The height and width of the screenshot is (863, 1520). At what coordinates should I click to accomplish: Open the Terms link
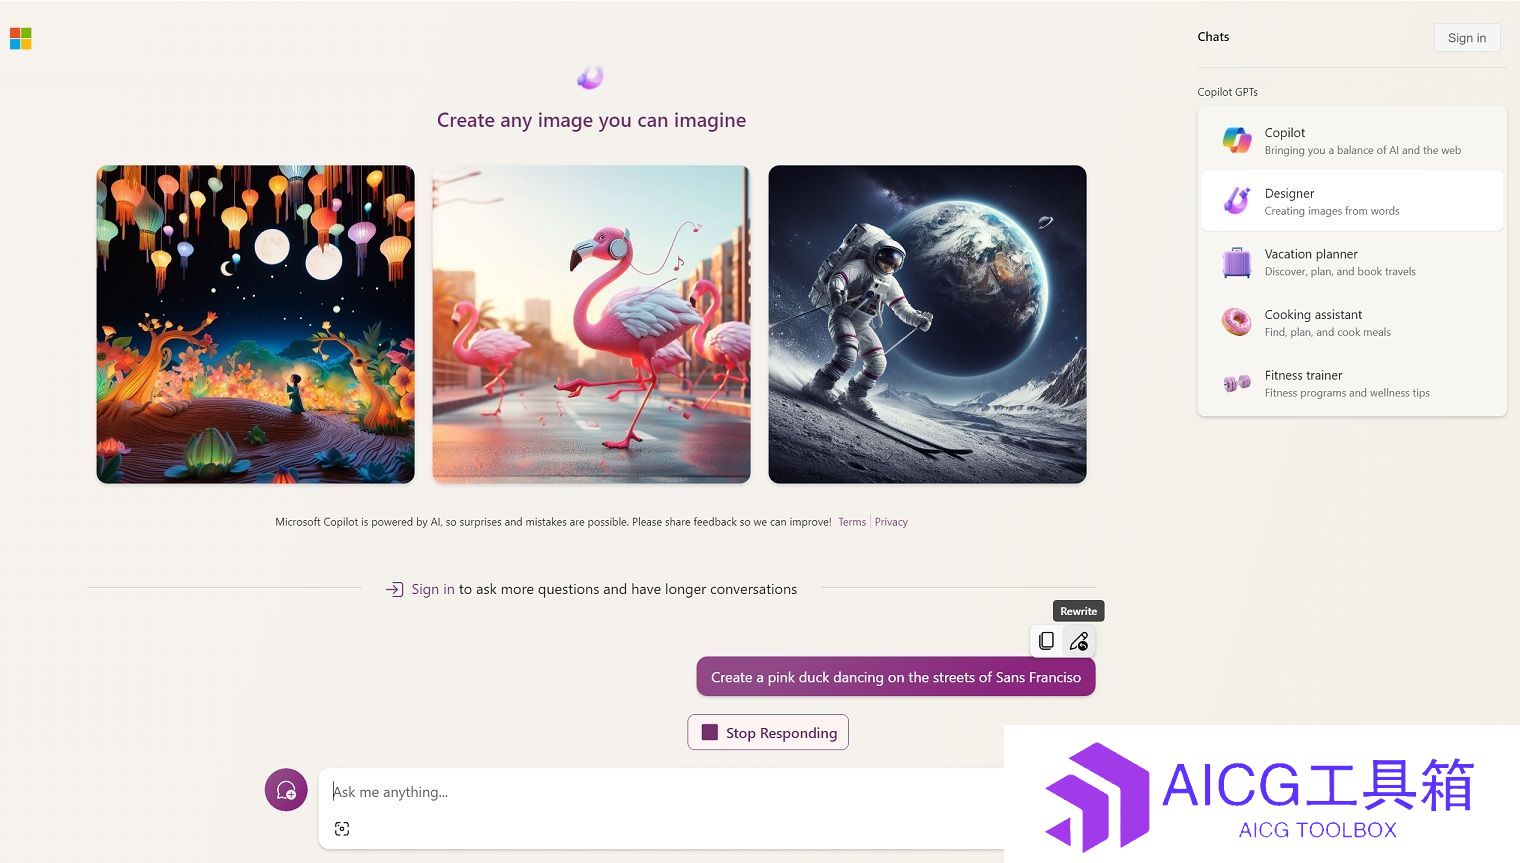point(852,522)
